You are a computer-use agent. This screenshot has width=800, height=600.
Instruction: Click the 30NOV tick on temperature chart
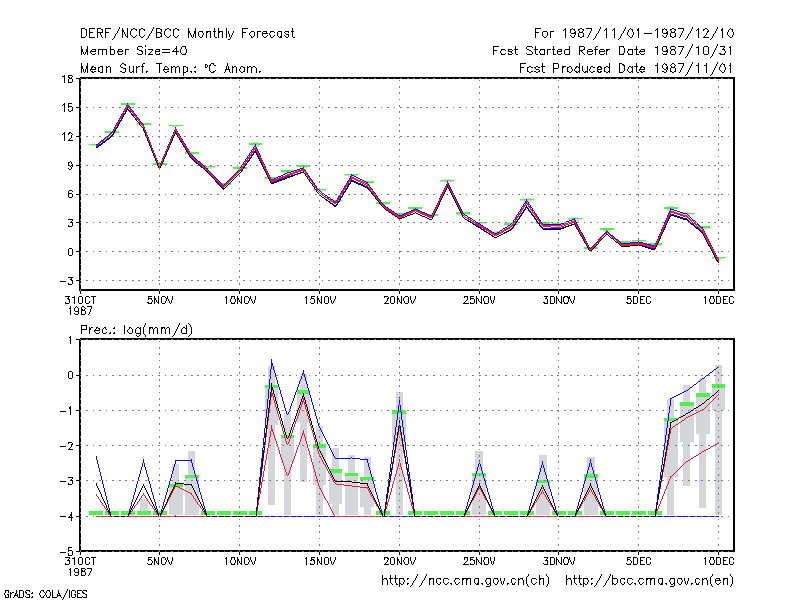(x=559, y=300)
